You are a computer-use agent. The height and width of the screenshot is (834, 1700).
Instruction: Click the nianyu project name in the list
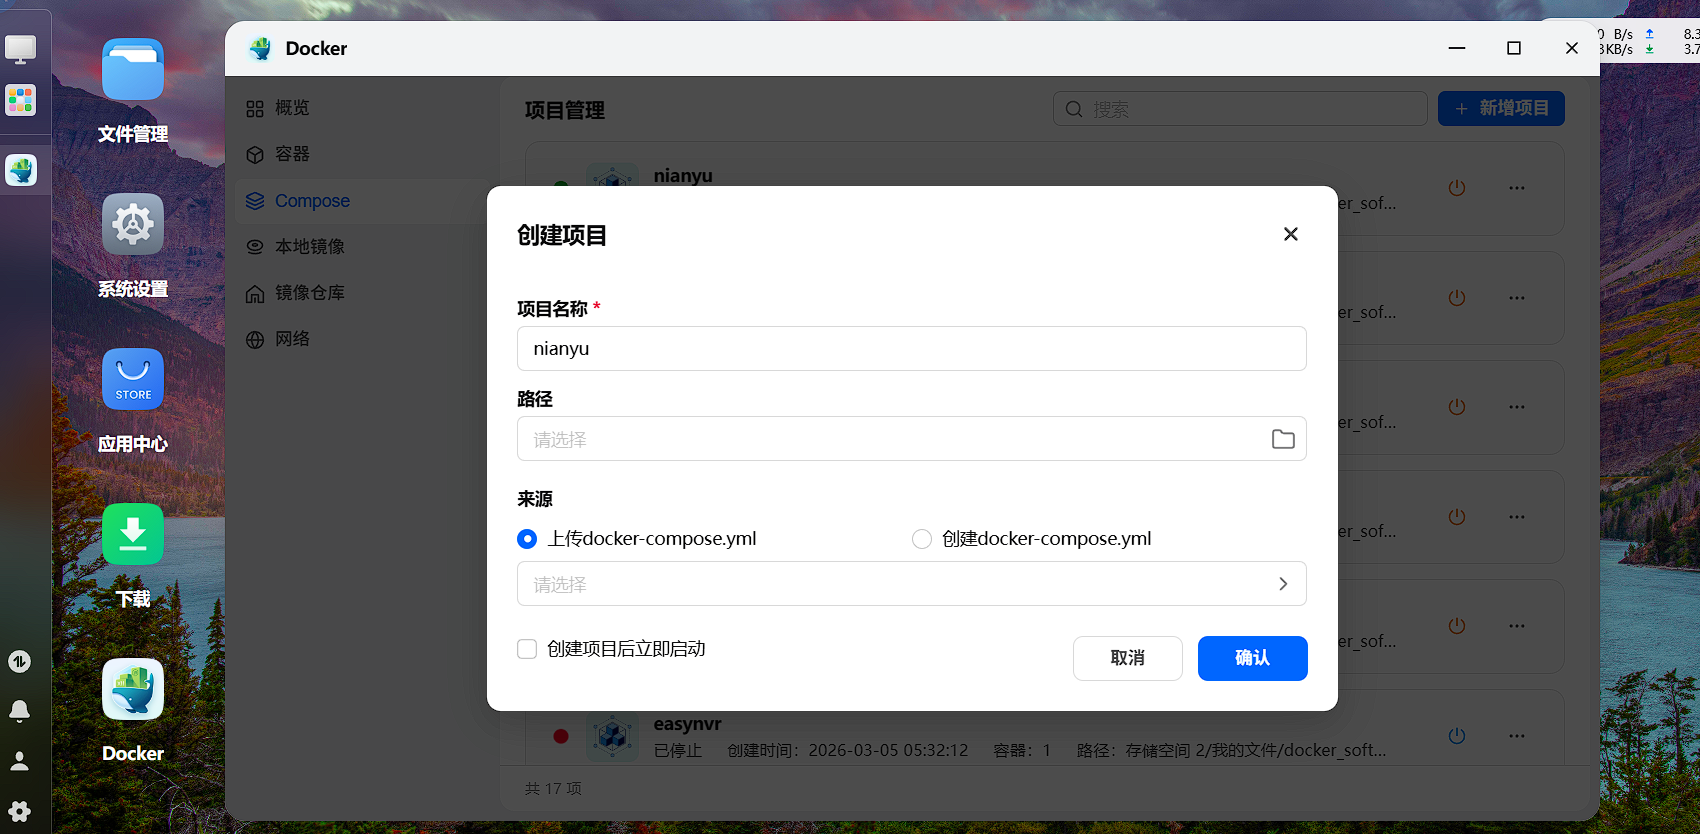pyautogui.click(x=683, y=176)
